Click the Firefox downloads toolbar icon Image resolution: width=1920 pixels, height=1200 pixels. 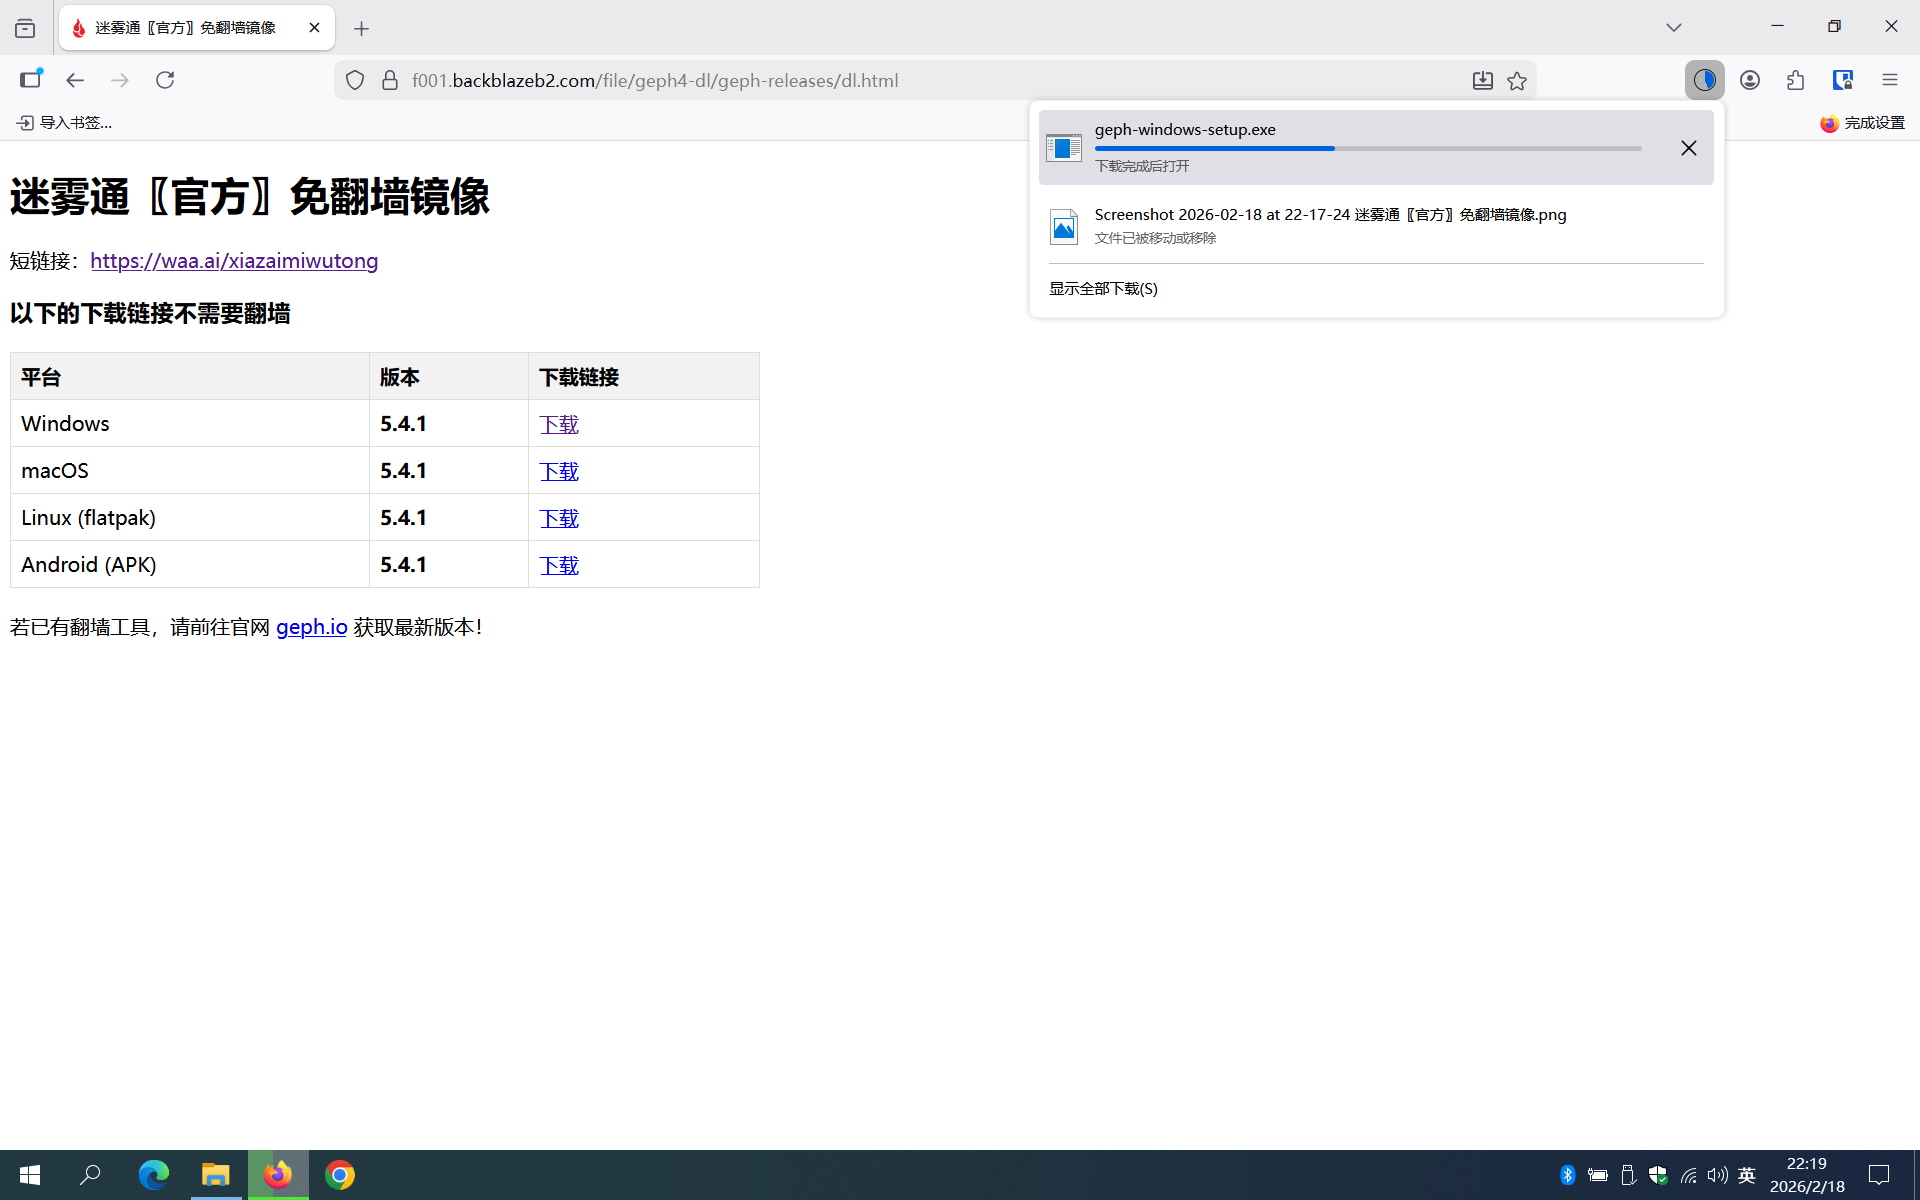(1704, 80)
